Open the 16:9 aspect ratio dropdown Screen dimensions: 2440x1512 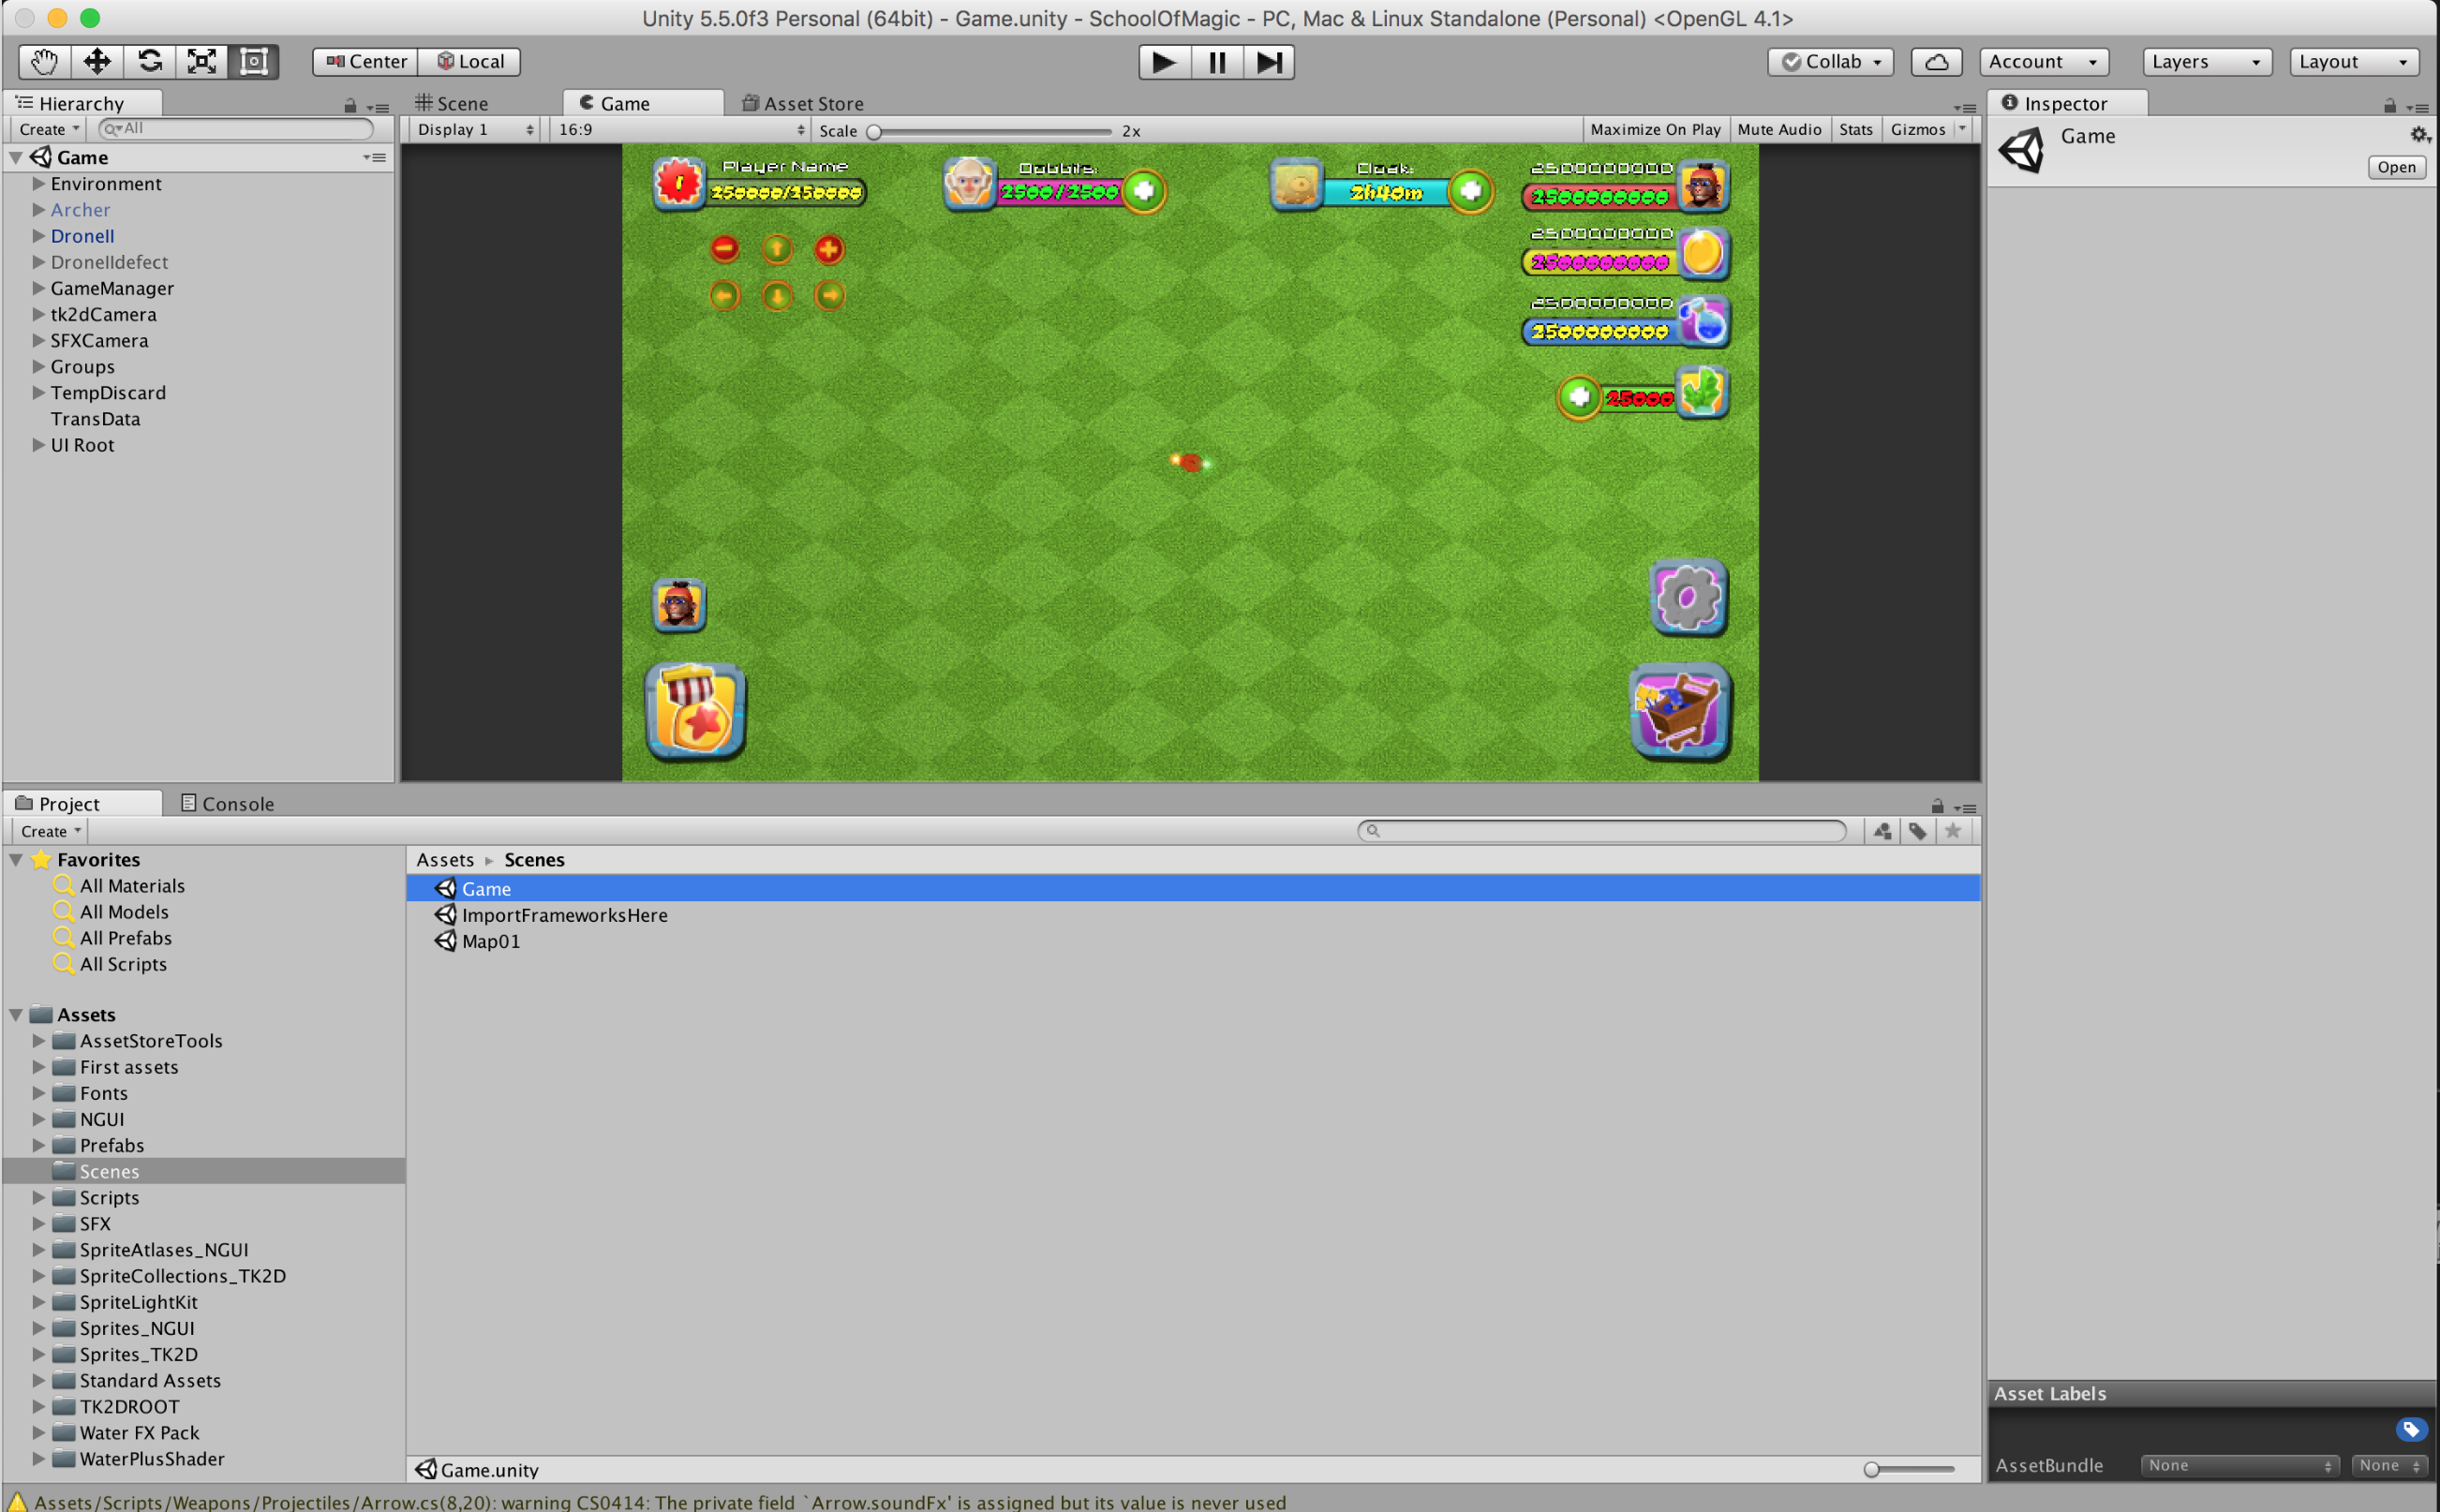click(x=680, y=130)
